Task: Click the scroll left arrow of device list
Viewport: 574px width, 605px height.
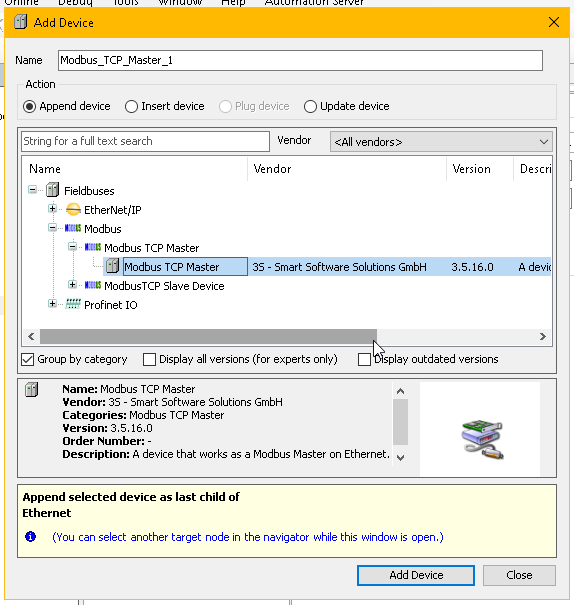Action: pyautogui.click(x=31, y=336)
